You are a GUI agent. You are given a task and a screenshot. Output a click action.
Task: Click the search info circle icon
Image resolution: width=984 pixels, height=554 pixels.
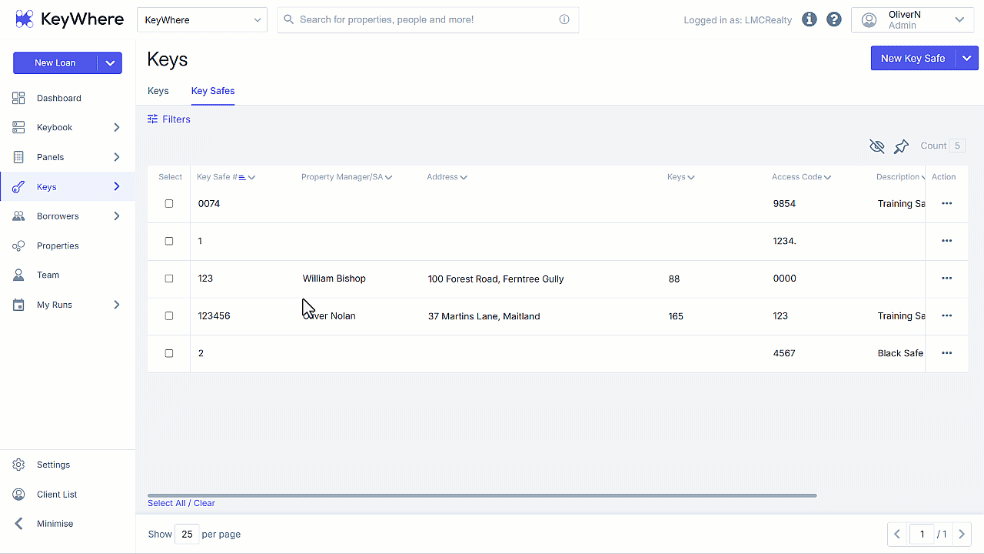[x=564, y=19]
